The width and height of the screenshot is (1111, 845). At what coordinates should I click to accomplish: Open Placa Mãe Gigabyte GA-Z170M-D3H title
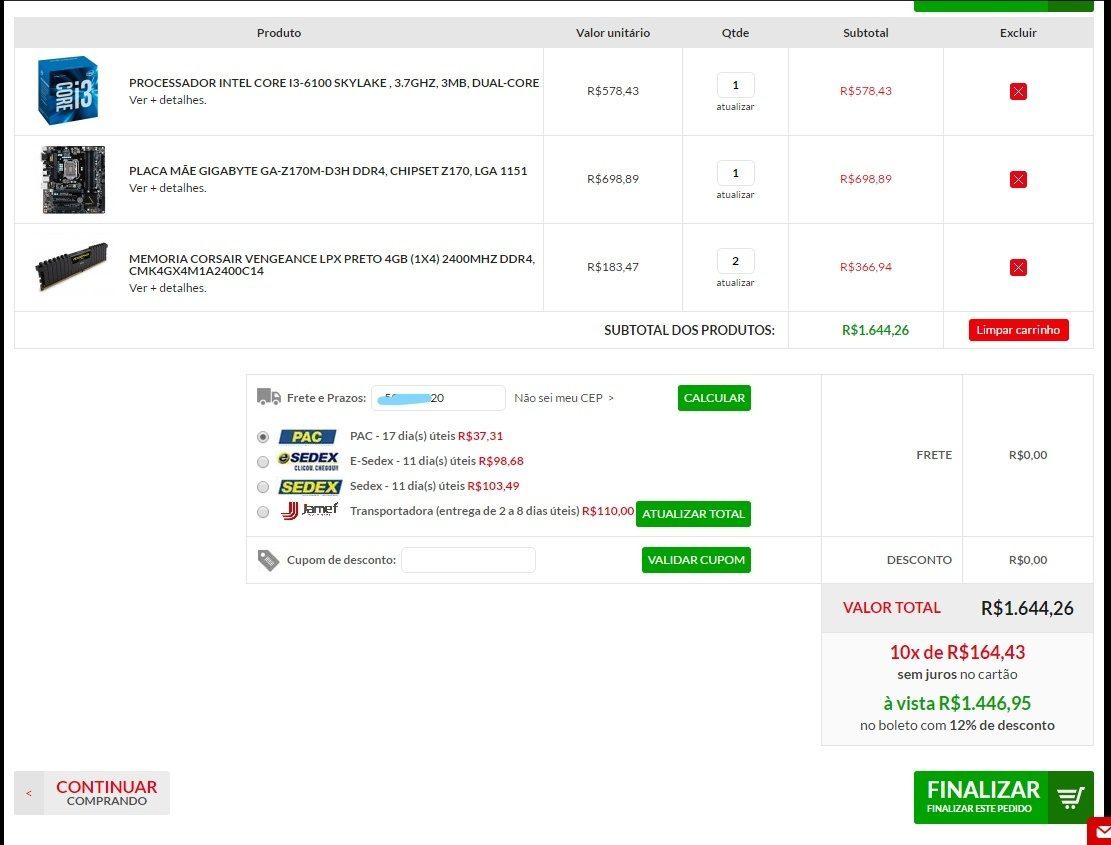[328, 171]
